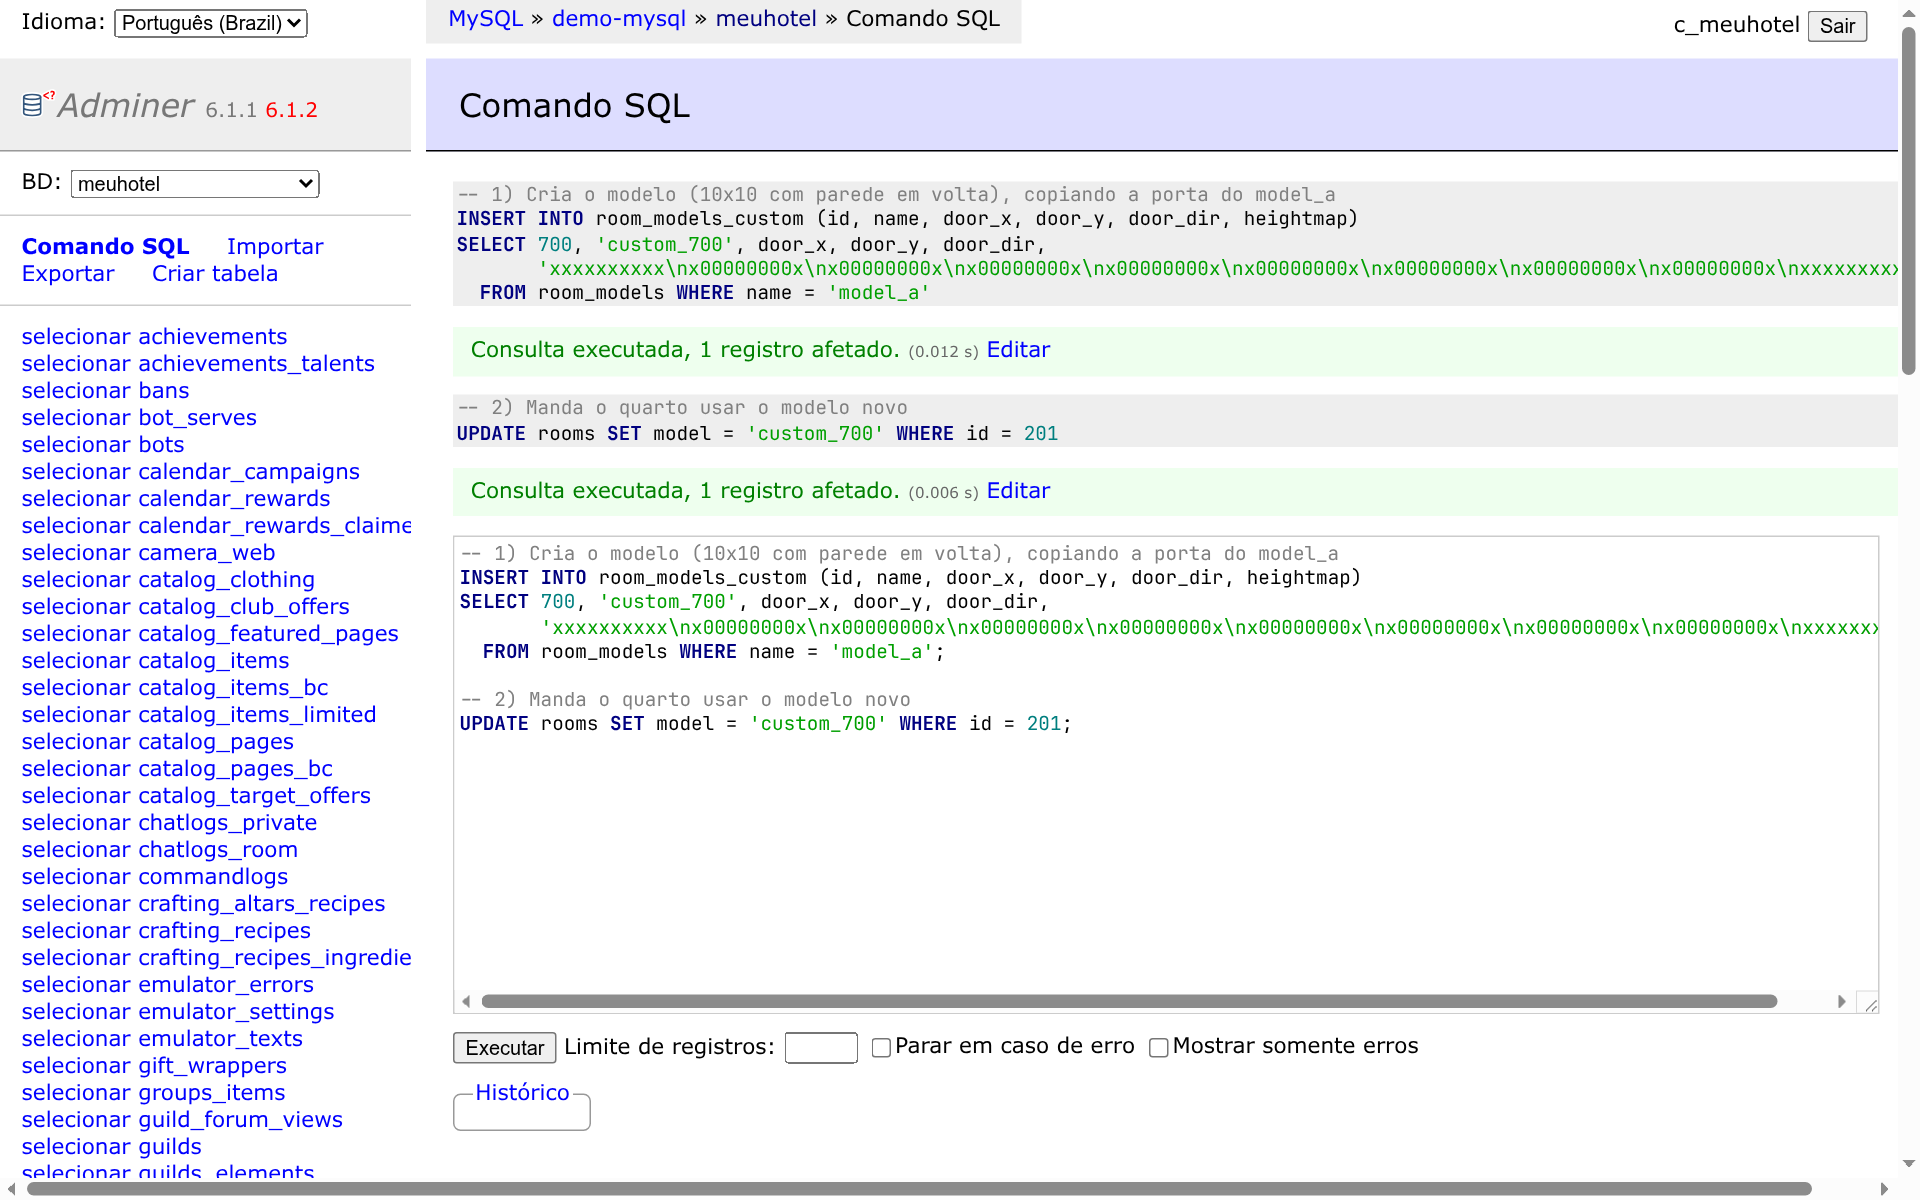Click the Sair logout button
Viewport: 1920px width, 1200px height.
pyautogui.click(x=1837, y=26)
